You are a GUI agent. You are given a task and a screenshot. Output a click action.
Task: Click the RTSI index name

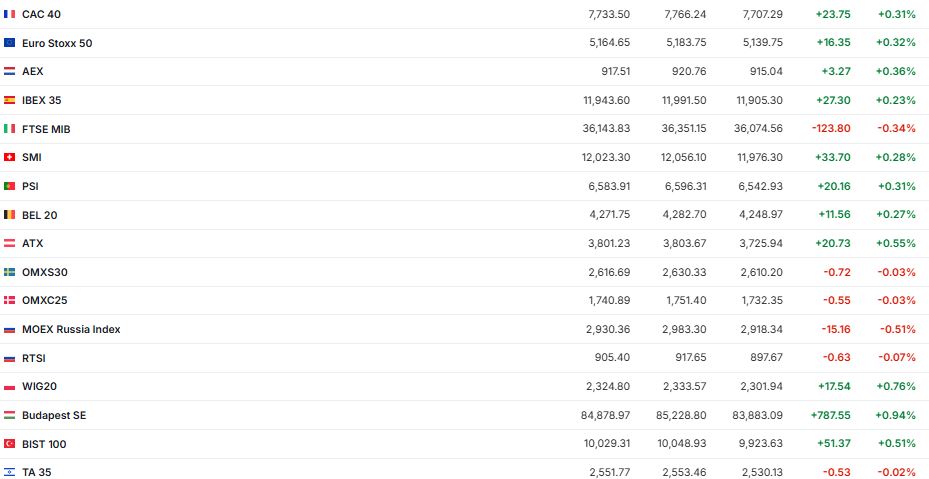34,358
